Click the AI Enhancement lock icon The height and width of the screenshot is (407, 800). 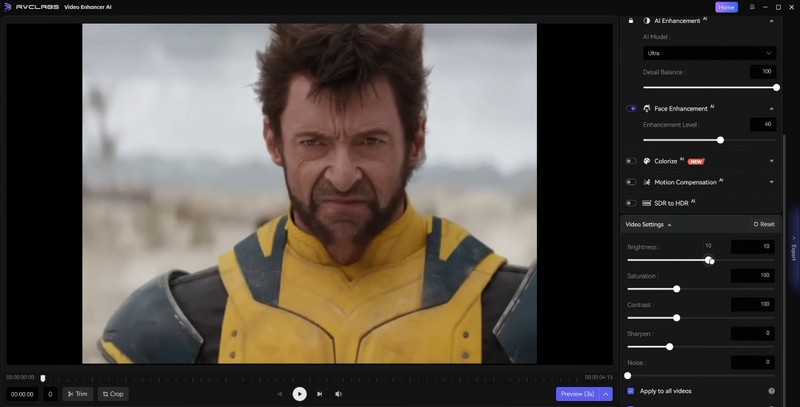tap(631, 20)
